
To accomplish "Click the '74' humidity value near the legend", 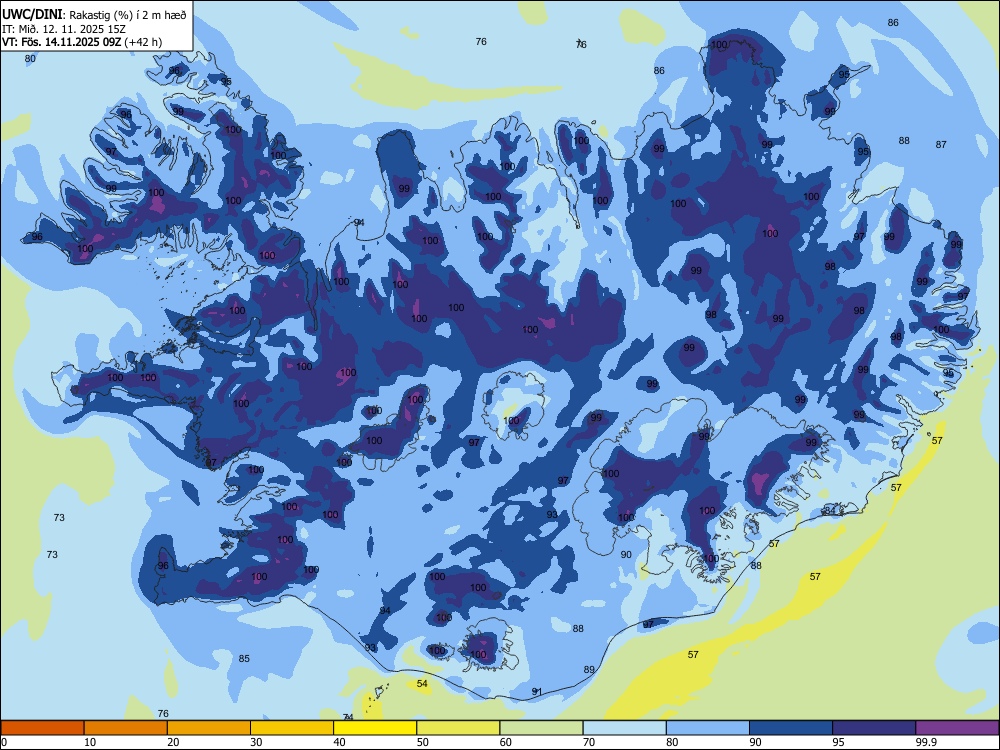I will pos(348,717).
